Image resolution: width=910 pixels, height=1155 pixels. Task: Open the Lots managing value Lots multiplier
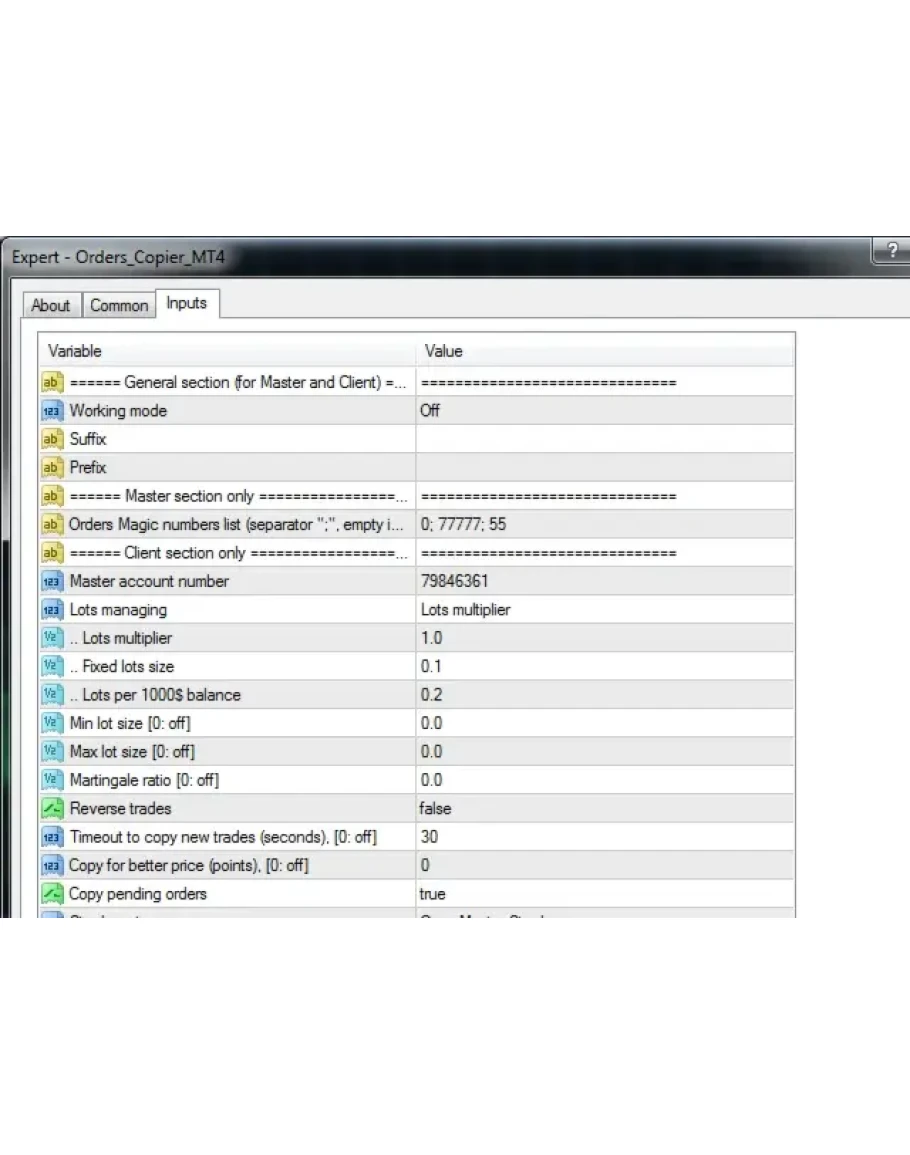click(x=604, y=610)
